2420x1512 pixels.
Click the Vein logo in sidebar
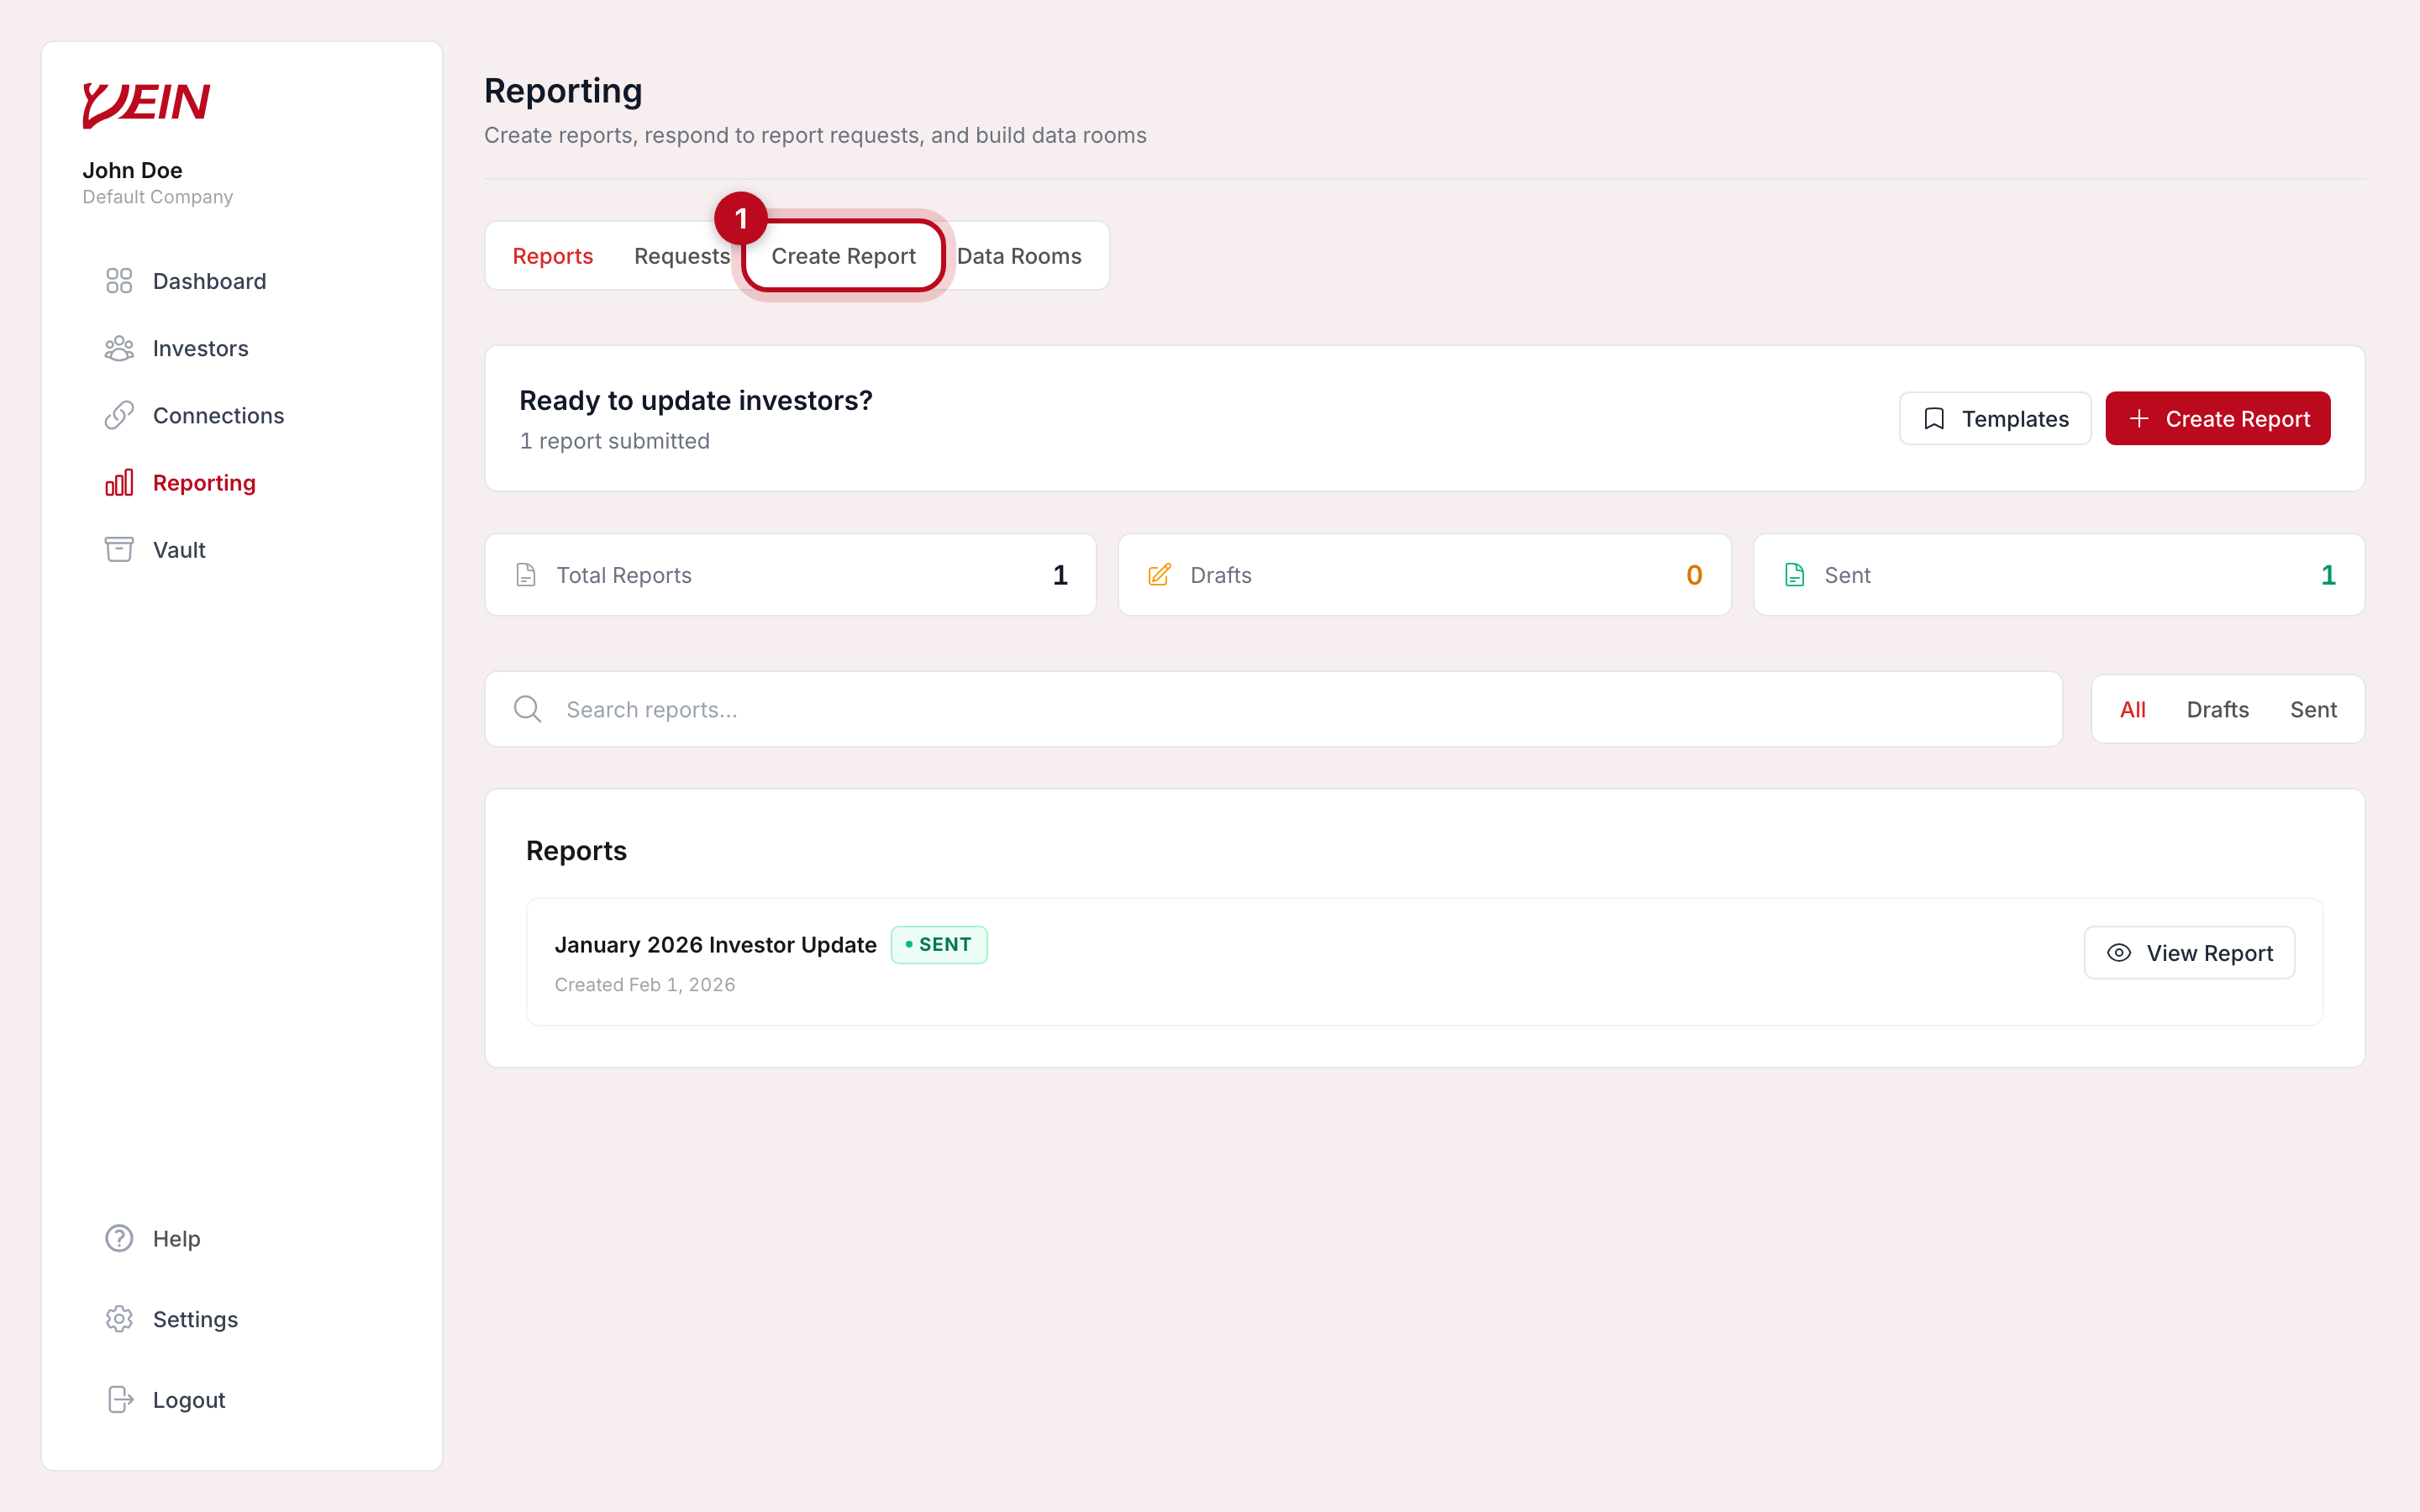tap(146, 104)
